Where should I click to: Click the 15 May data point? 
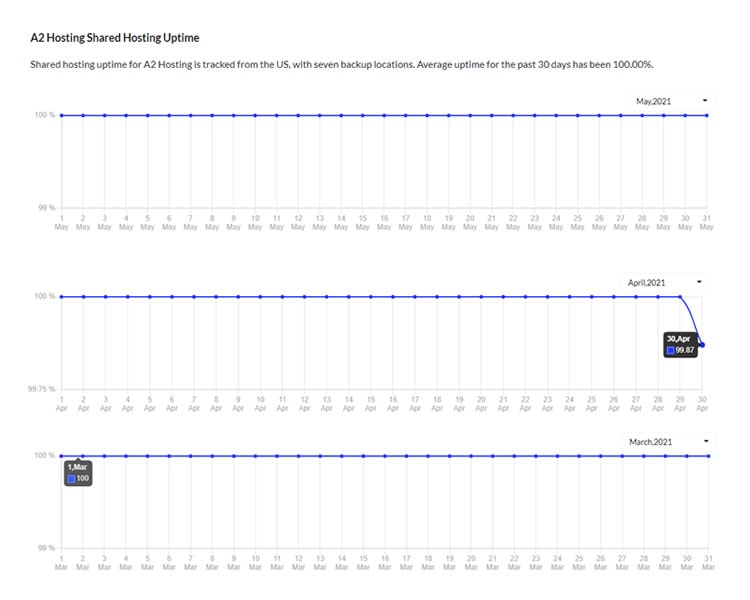pyautogui.click(x=363, y=115)
